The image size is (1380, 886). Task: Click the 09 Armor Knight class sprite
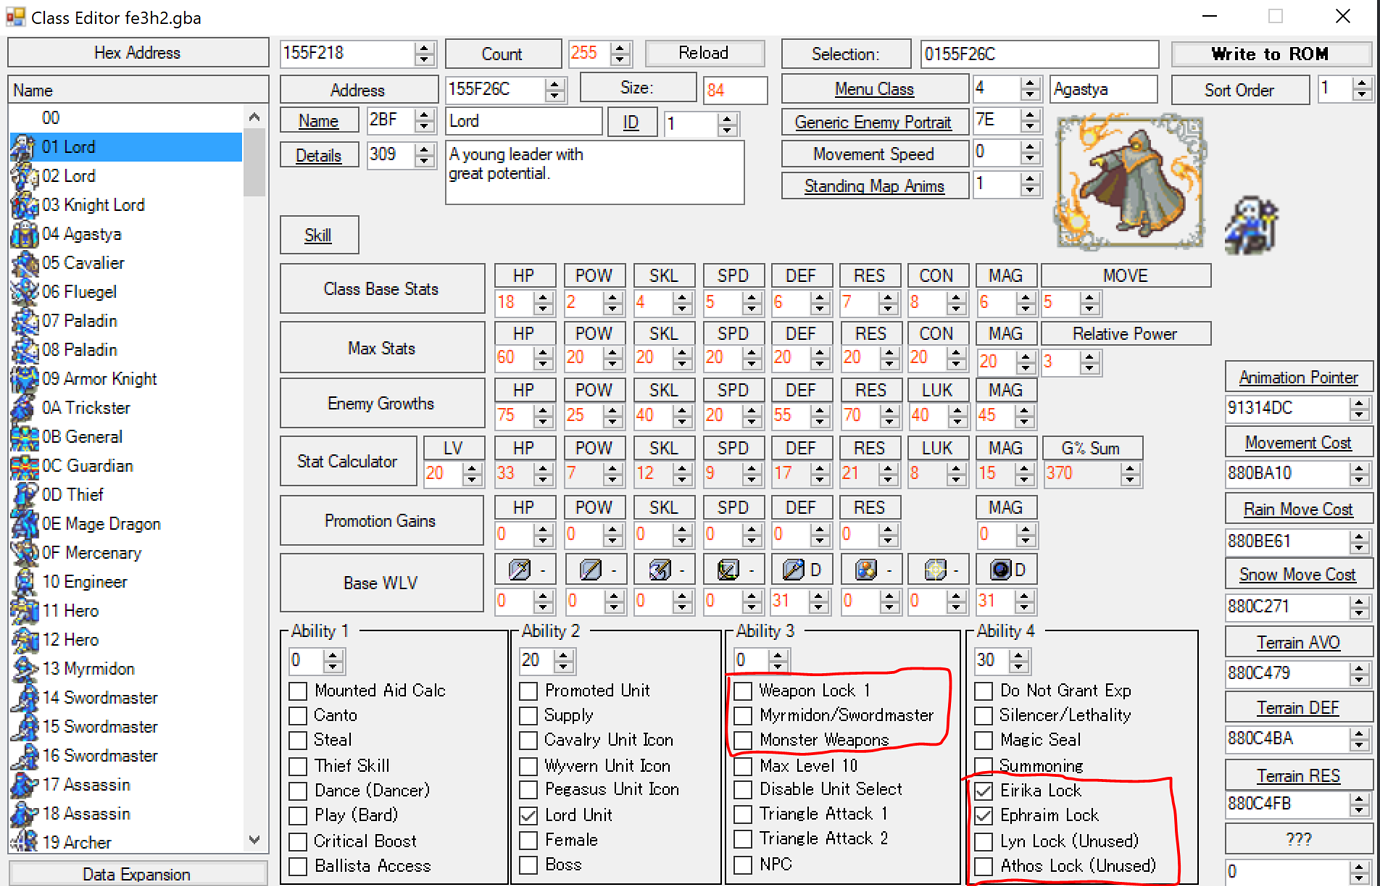click(22, 379)
